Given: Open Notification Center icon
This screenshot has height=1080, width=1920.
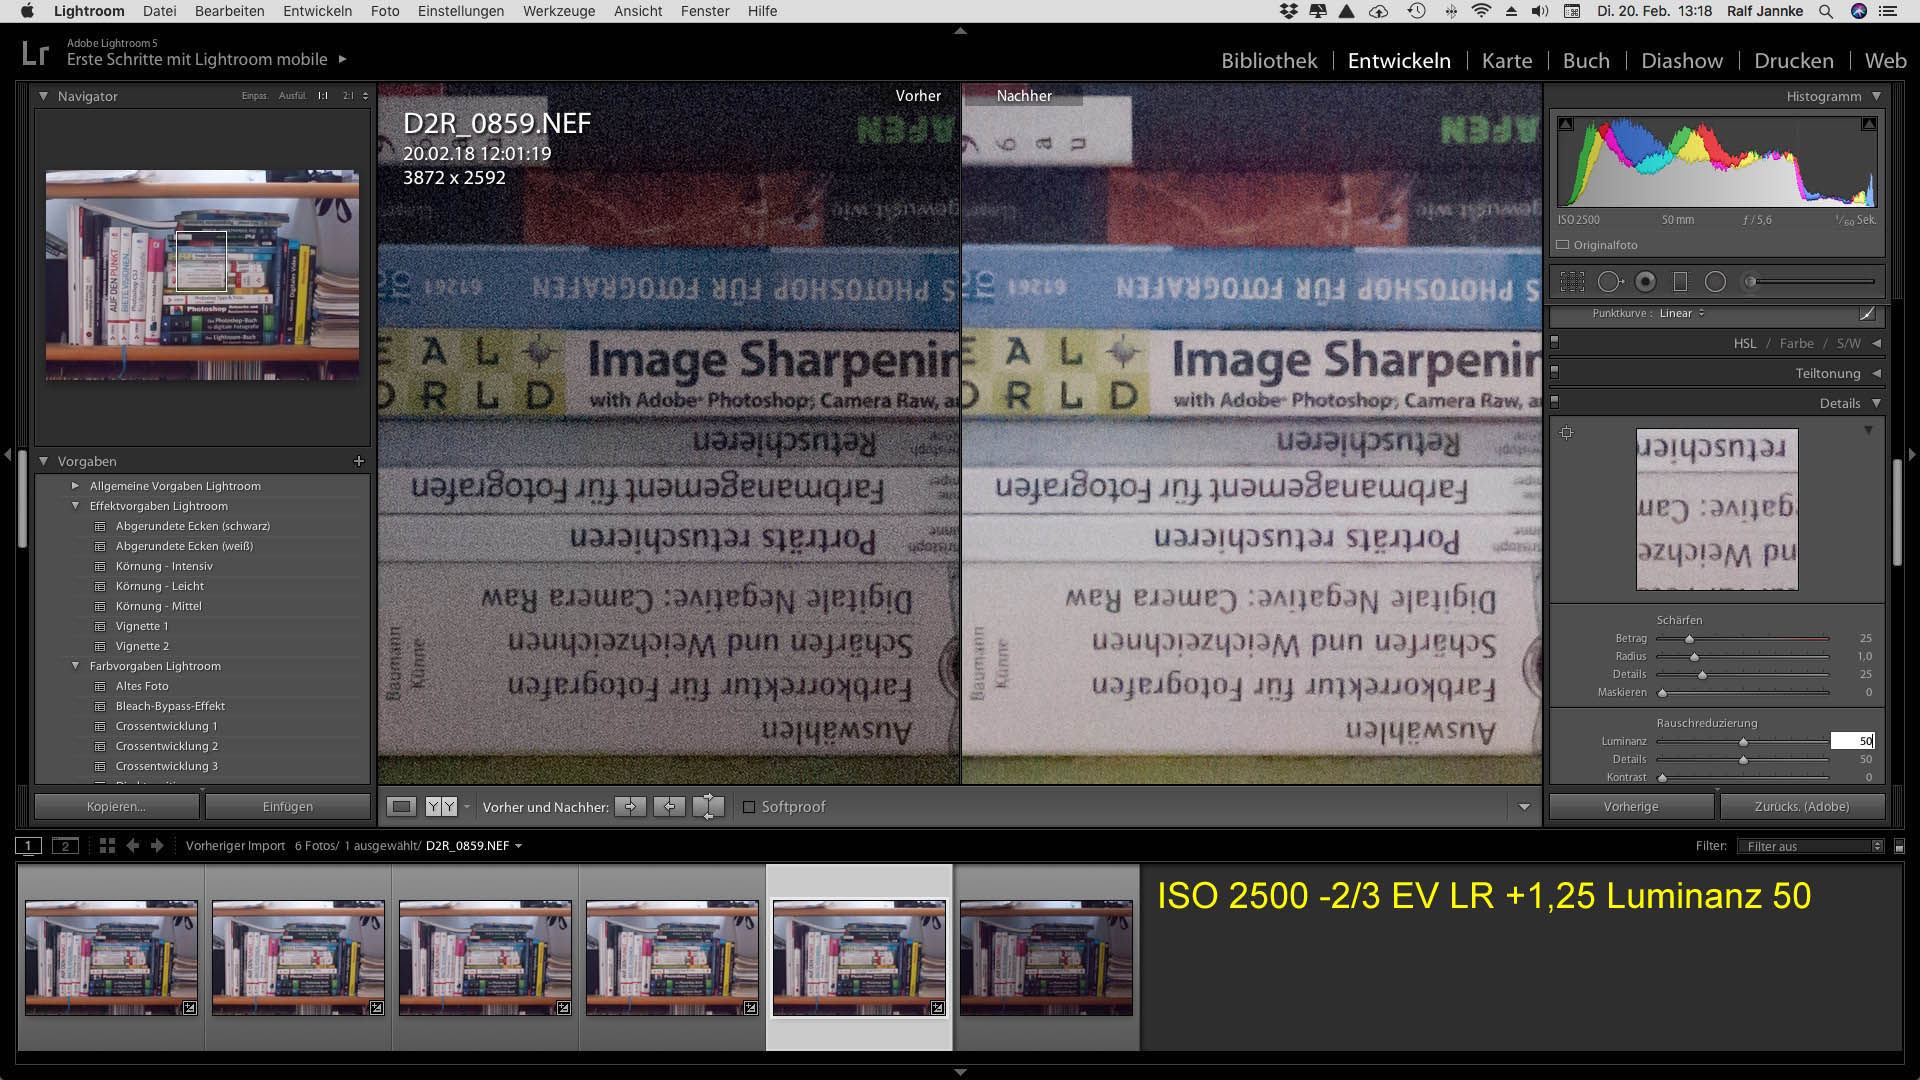Looking at the screenshot, I should [x=1888, y=11].
